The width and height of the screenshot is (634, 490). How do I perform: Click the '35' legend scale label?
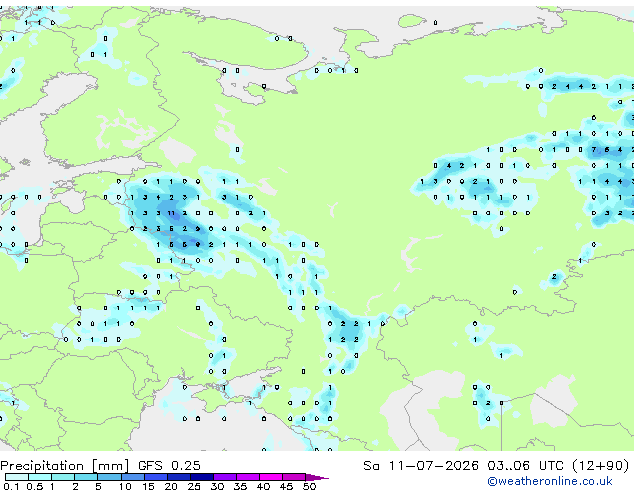pyautogui.click(x=240, y=486)
